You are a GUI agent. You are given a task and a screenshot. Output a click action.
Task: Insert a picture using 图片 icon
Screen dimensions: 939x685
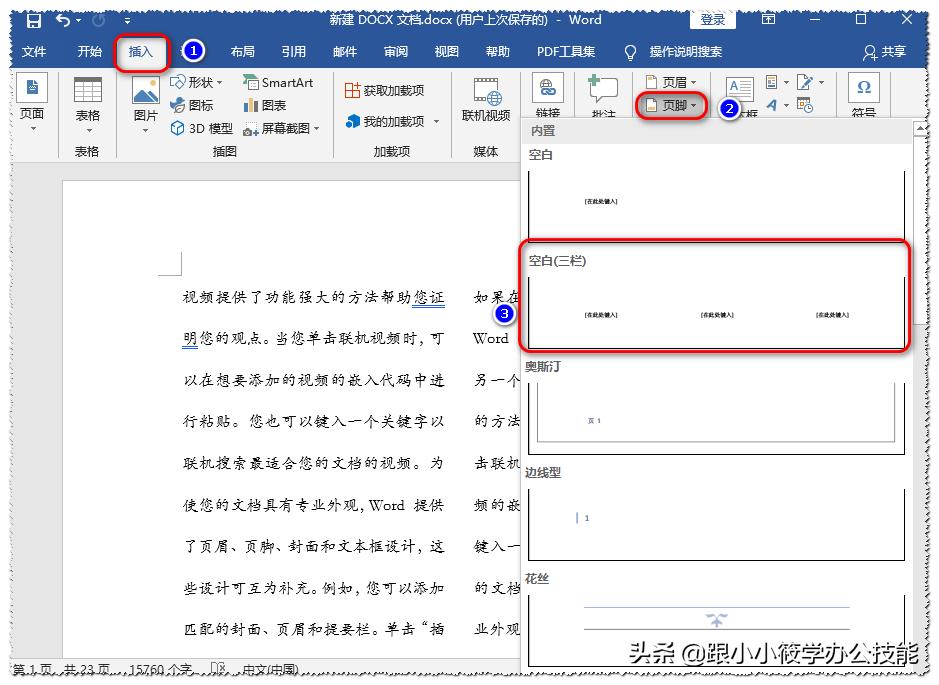point(146,95)
